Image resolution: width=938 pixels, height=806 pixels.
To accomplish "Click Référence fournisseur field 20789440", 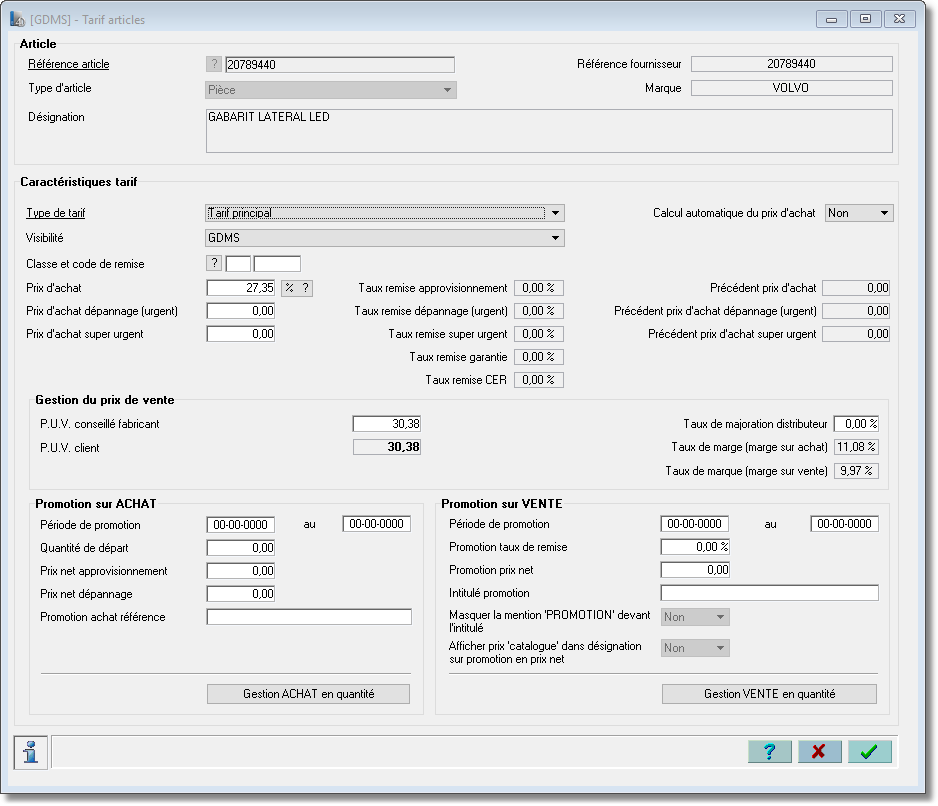I will pyautogui.click(x=791, y=64).
